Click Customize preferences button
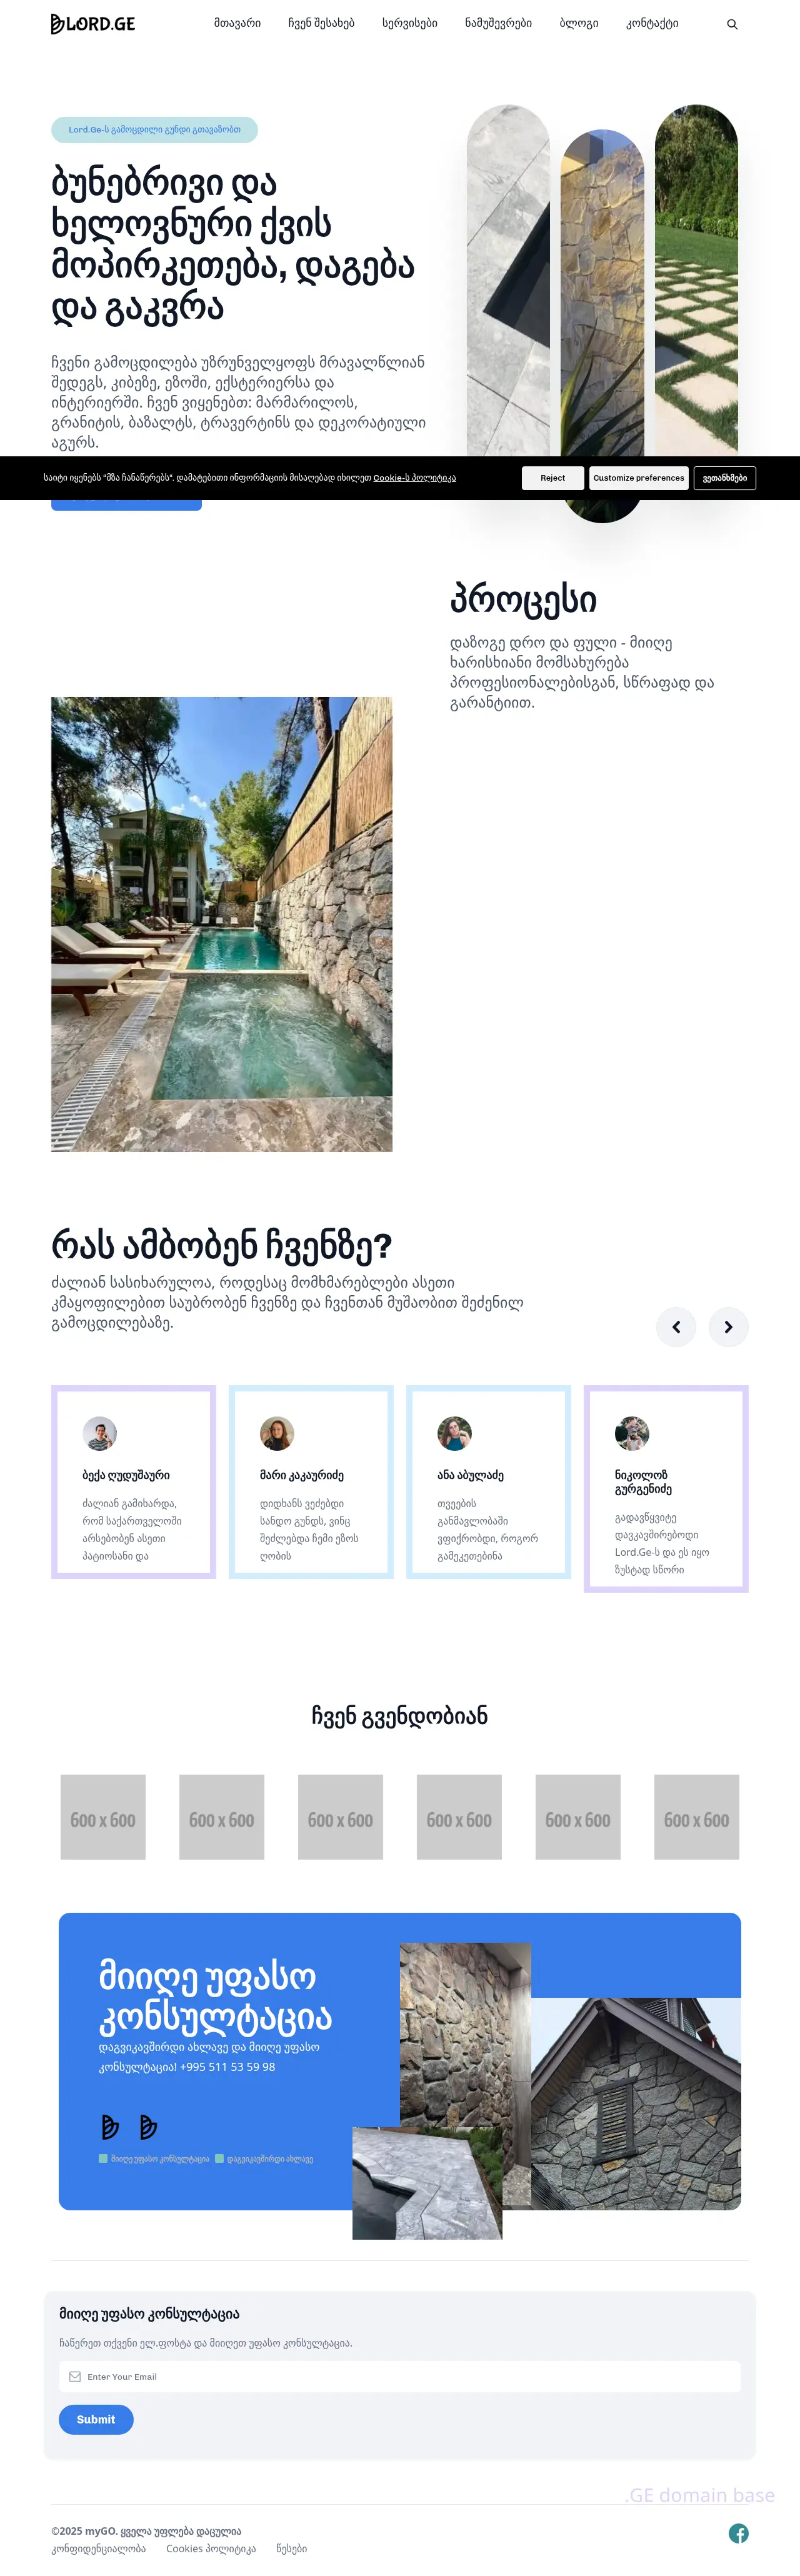Image resolution: width=800 pixels, height=2576 pixels. point(639,478)
